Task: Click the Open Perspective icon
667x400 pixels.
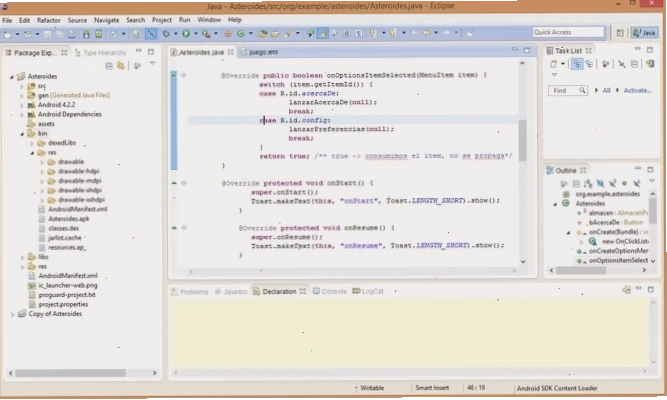Action: click(x=620, y=33)
